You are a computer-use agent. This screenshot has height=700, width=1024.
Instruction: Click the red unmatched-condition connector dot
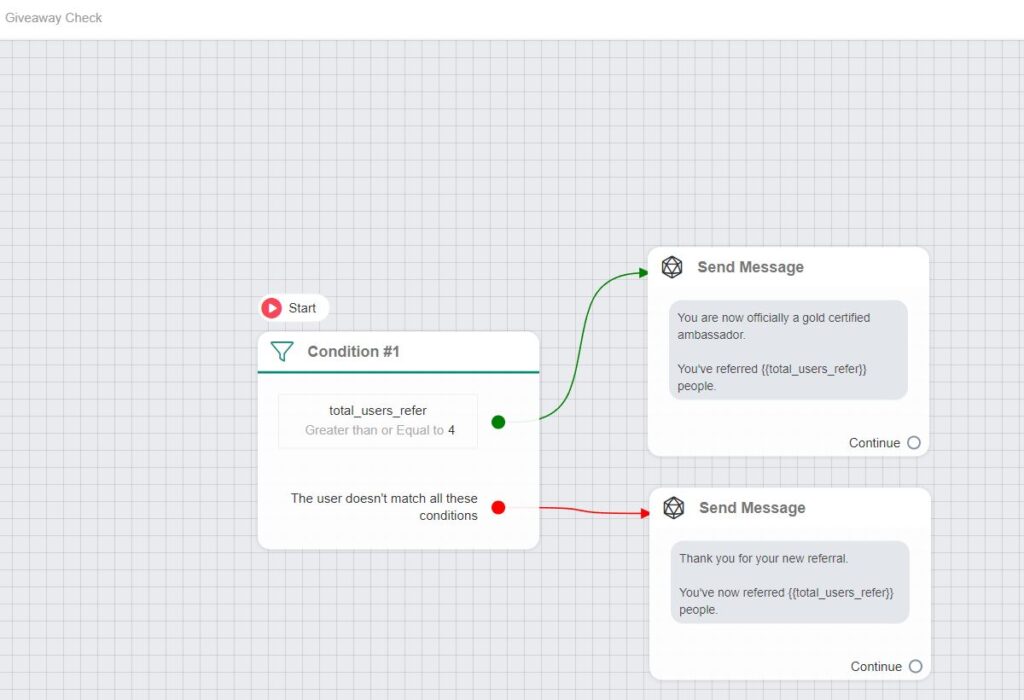(498, 507)
